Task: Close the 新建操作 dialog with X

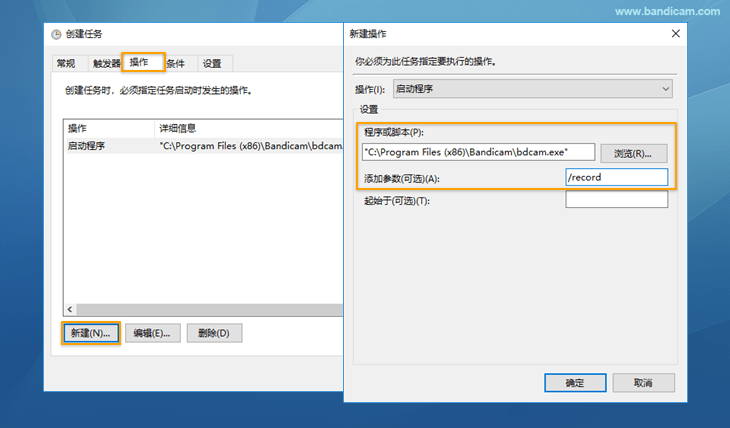Action: [676, 34]
